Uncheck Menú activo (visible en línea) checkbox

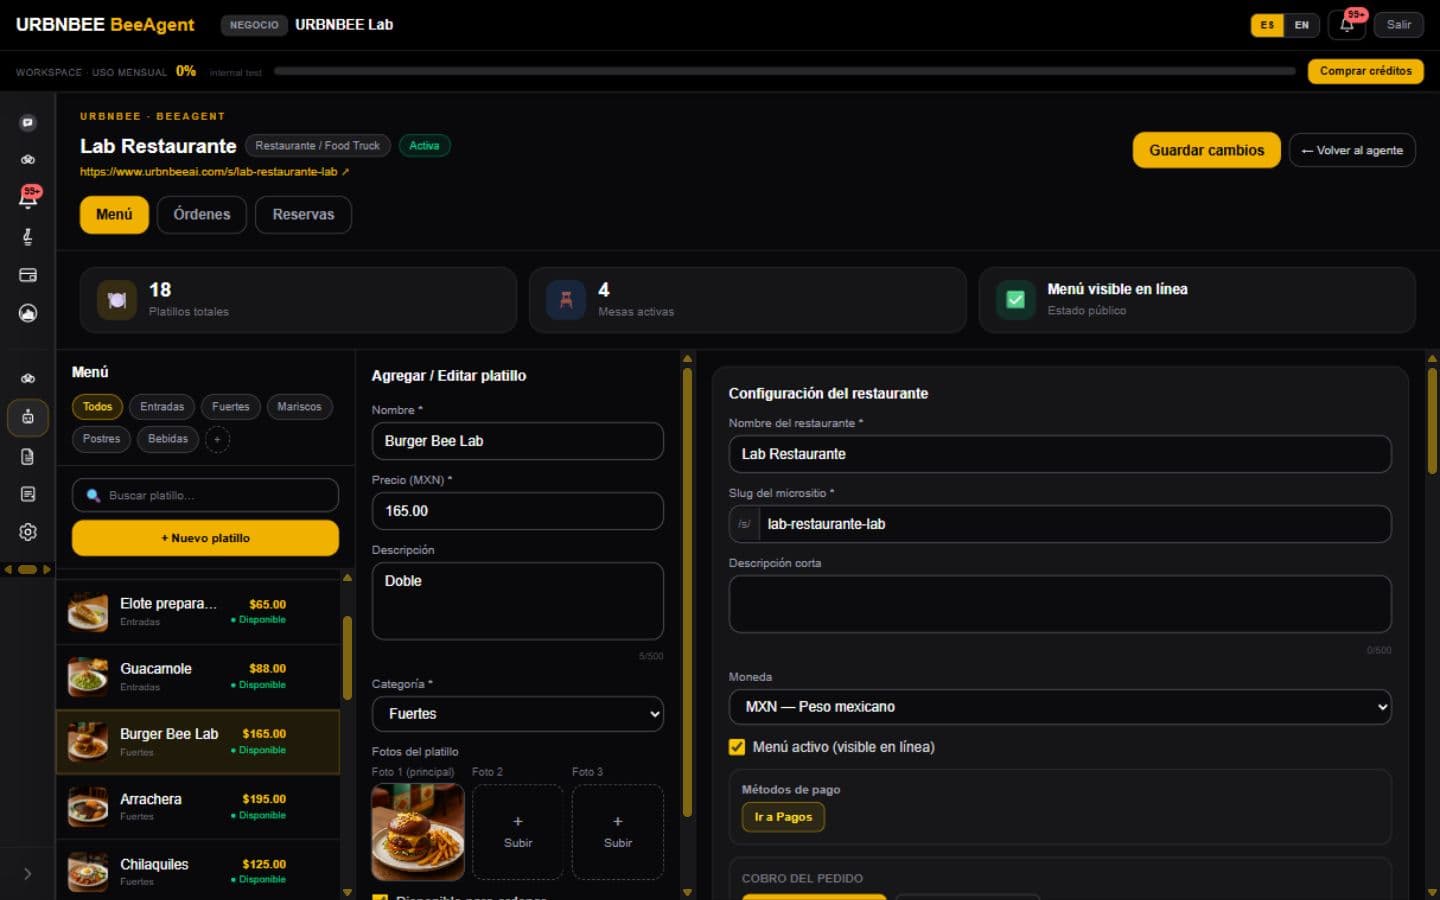tap(737, 747)
